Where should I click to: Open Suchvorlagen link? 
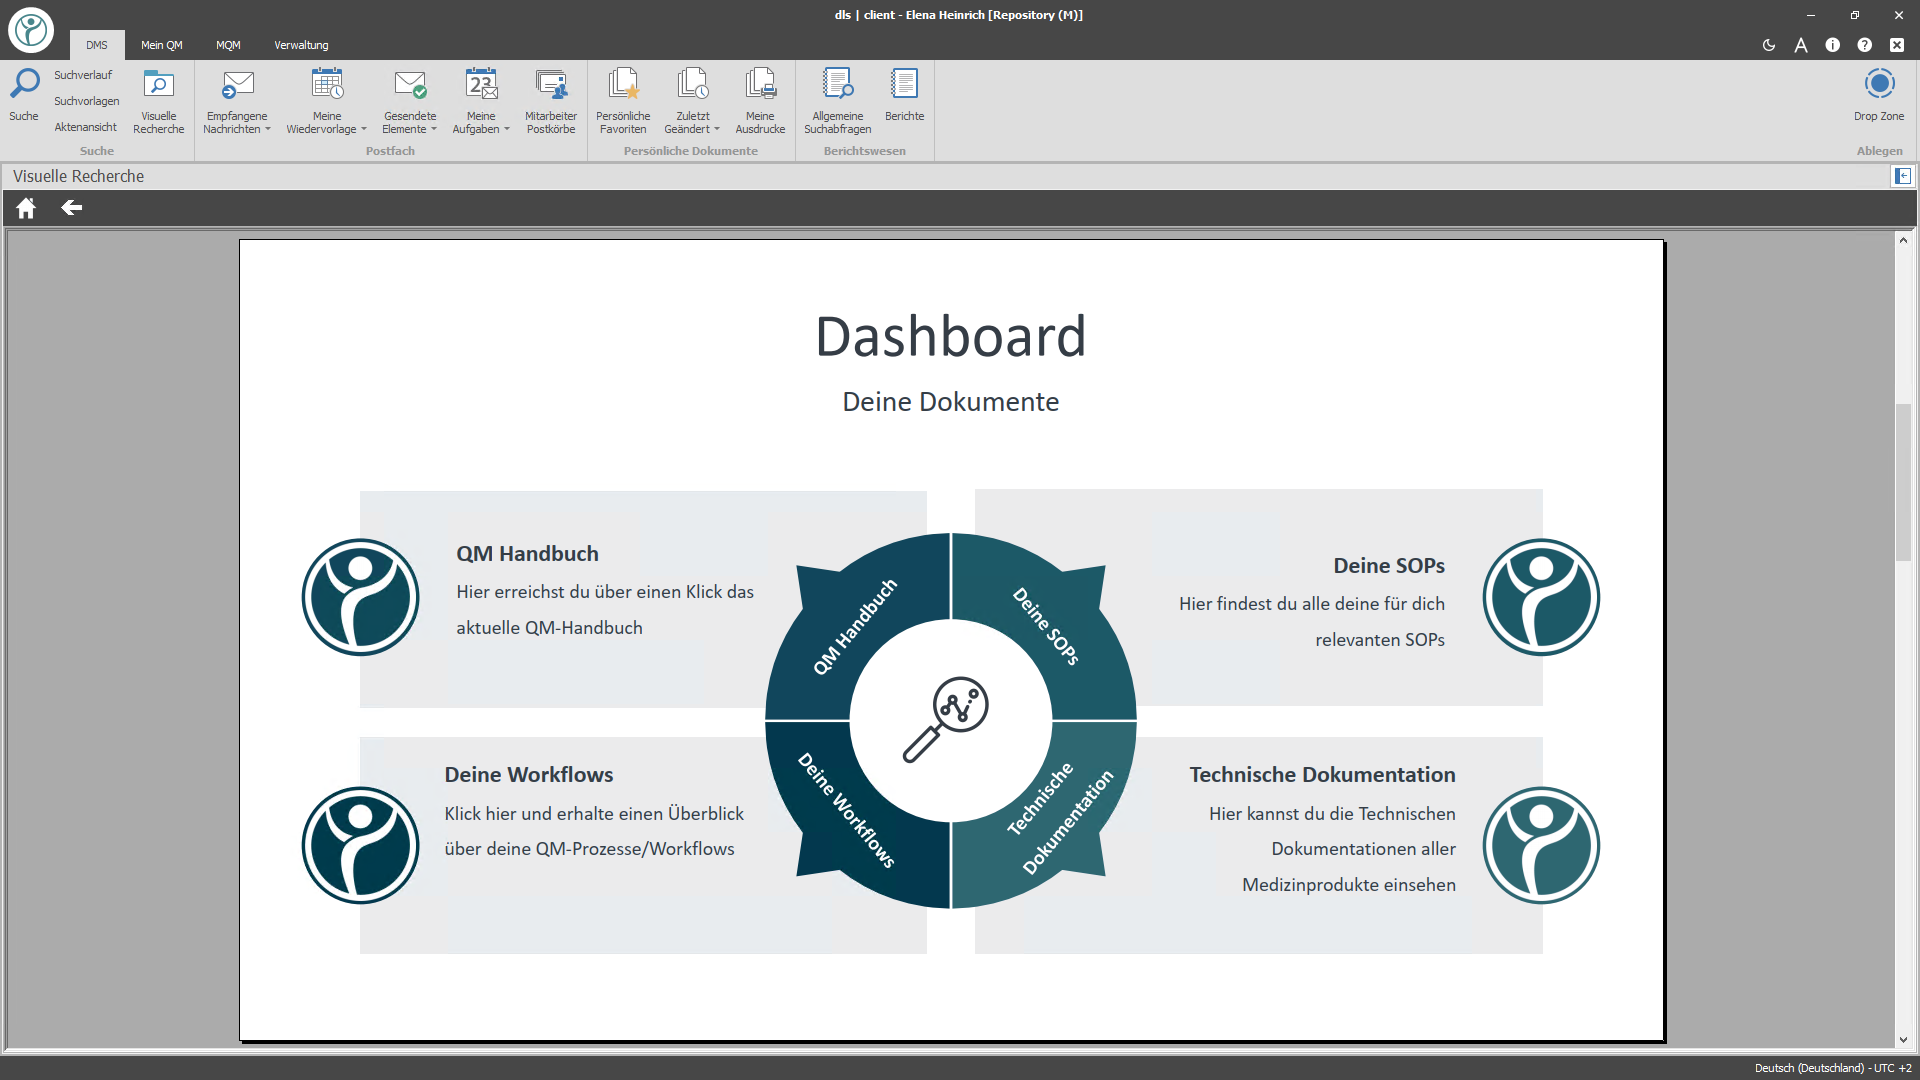click(x=87, y=101)
